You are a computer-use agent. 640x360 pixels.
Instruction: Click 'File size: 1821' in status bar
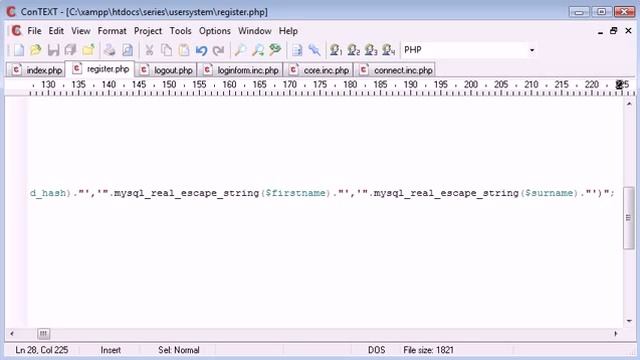pos(428,350)
